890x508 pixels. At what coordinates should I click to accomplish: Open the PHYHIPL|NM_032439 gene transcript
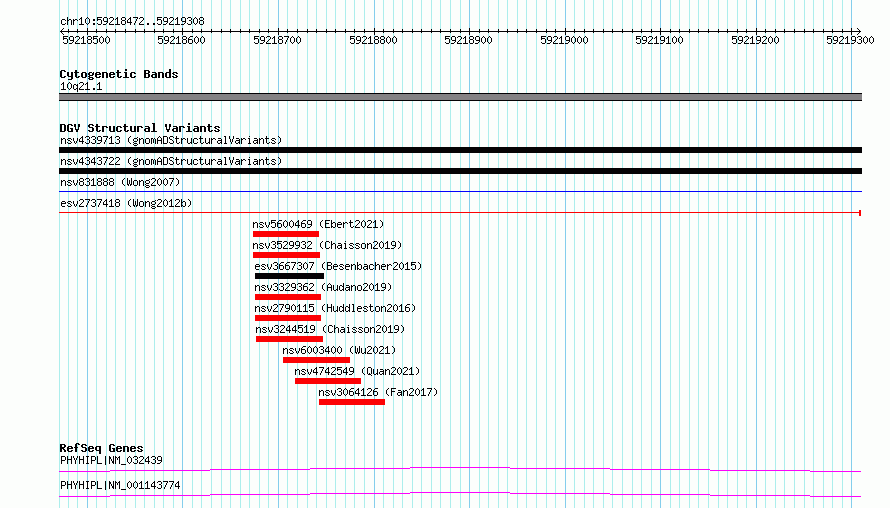coord(111,460)
